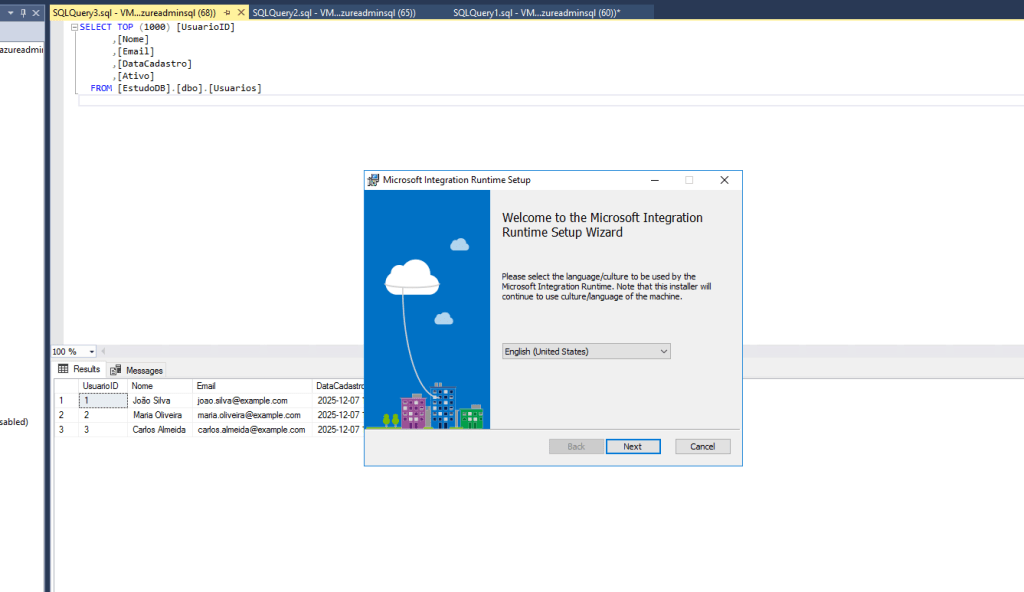
Task: Cancel the Integration Runtime setup
Action: pyautogui.click(x=702, y=446)
